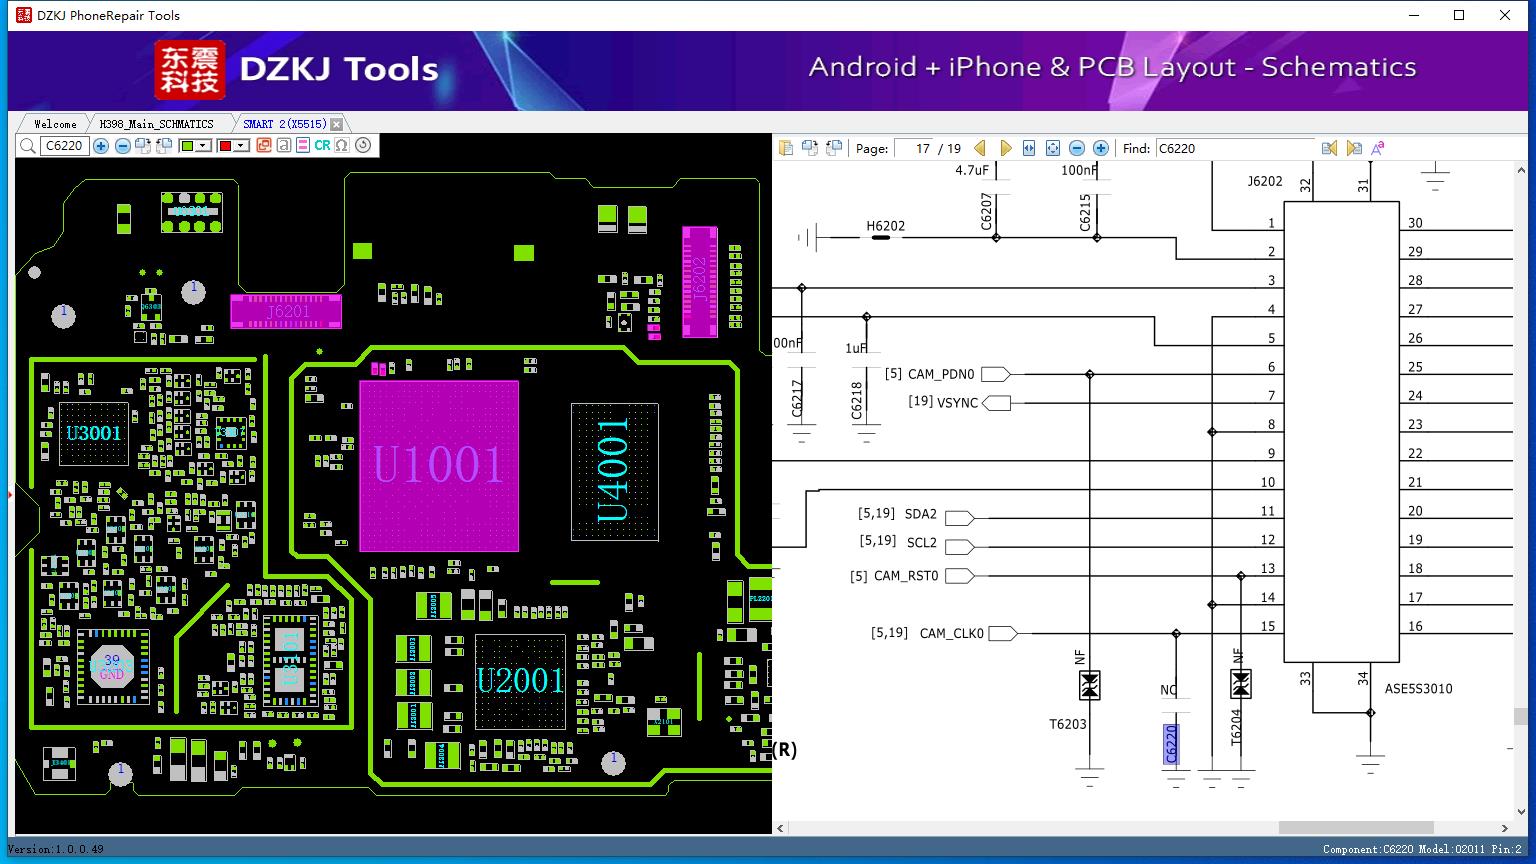
Task: Click the schematic scrollbar left arrow
Action: tap(781, 828)
